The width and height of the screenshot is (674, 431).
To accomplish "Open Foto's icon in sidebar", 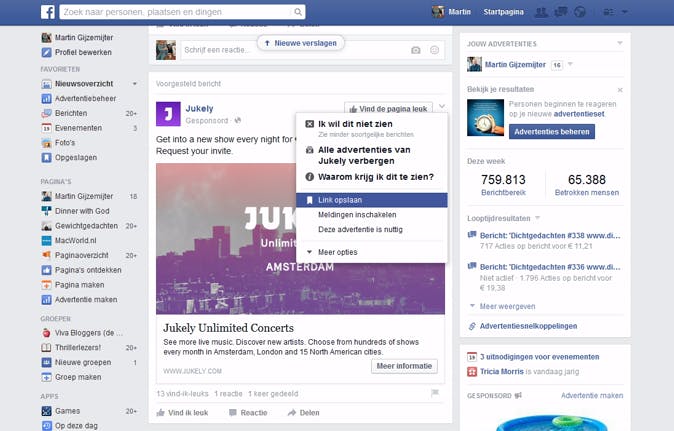I will (46, 143).
